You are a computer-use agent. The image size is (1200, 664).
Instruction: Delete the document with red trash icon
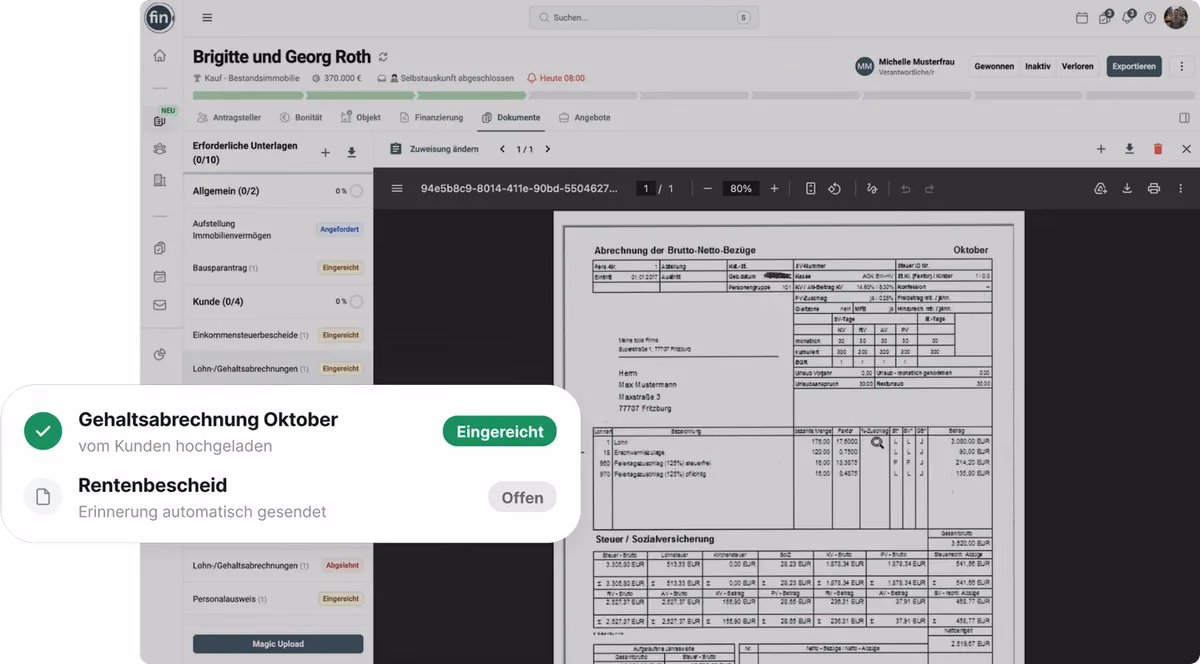click(1158, 149)
